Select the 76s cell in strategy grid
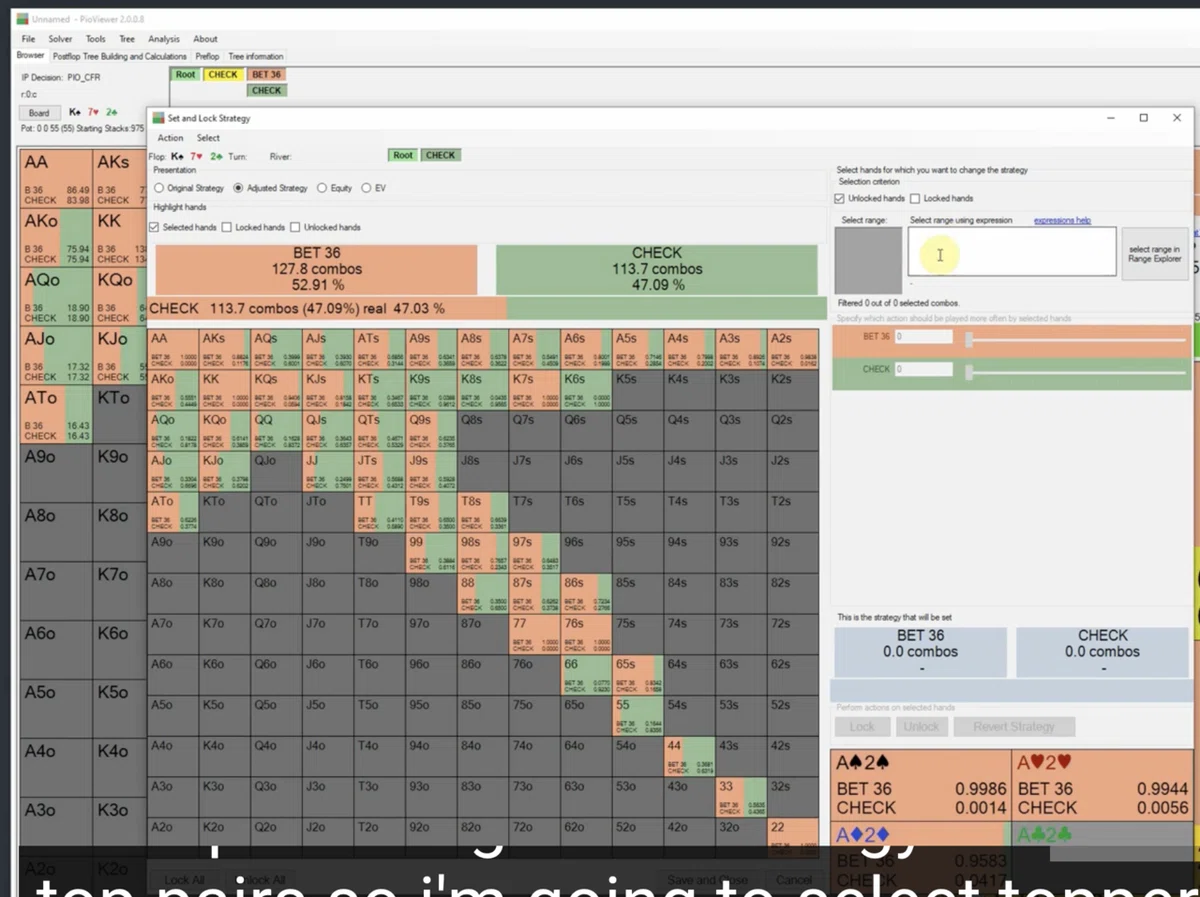The height and width of the screenshot is (897, 1200). (x=585, y=634)
